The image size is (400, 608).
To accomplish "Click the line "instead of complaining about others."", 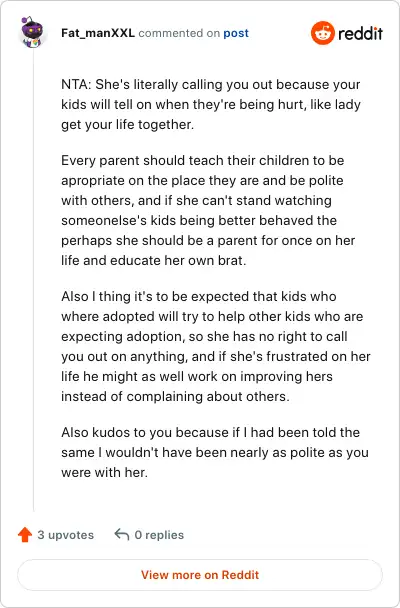I will click(175, 396).
